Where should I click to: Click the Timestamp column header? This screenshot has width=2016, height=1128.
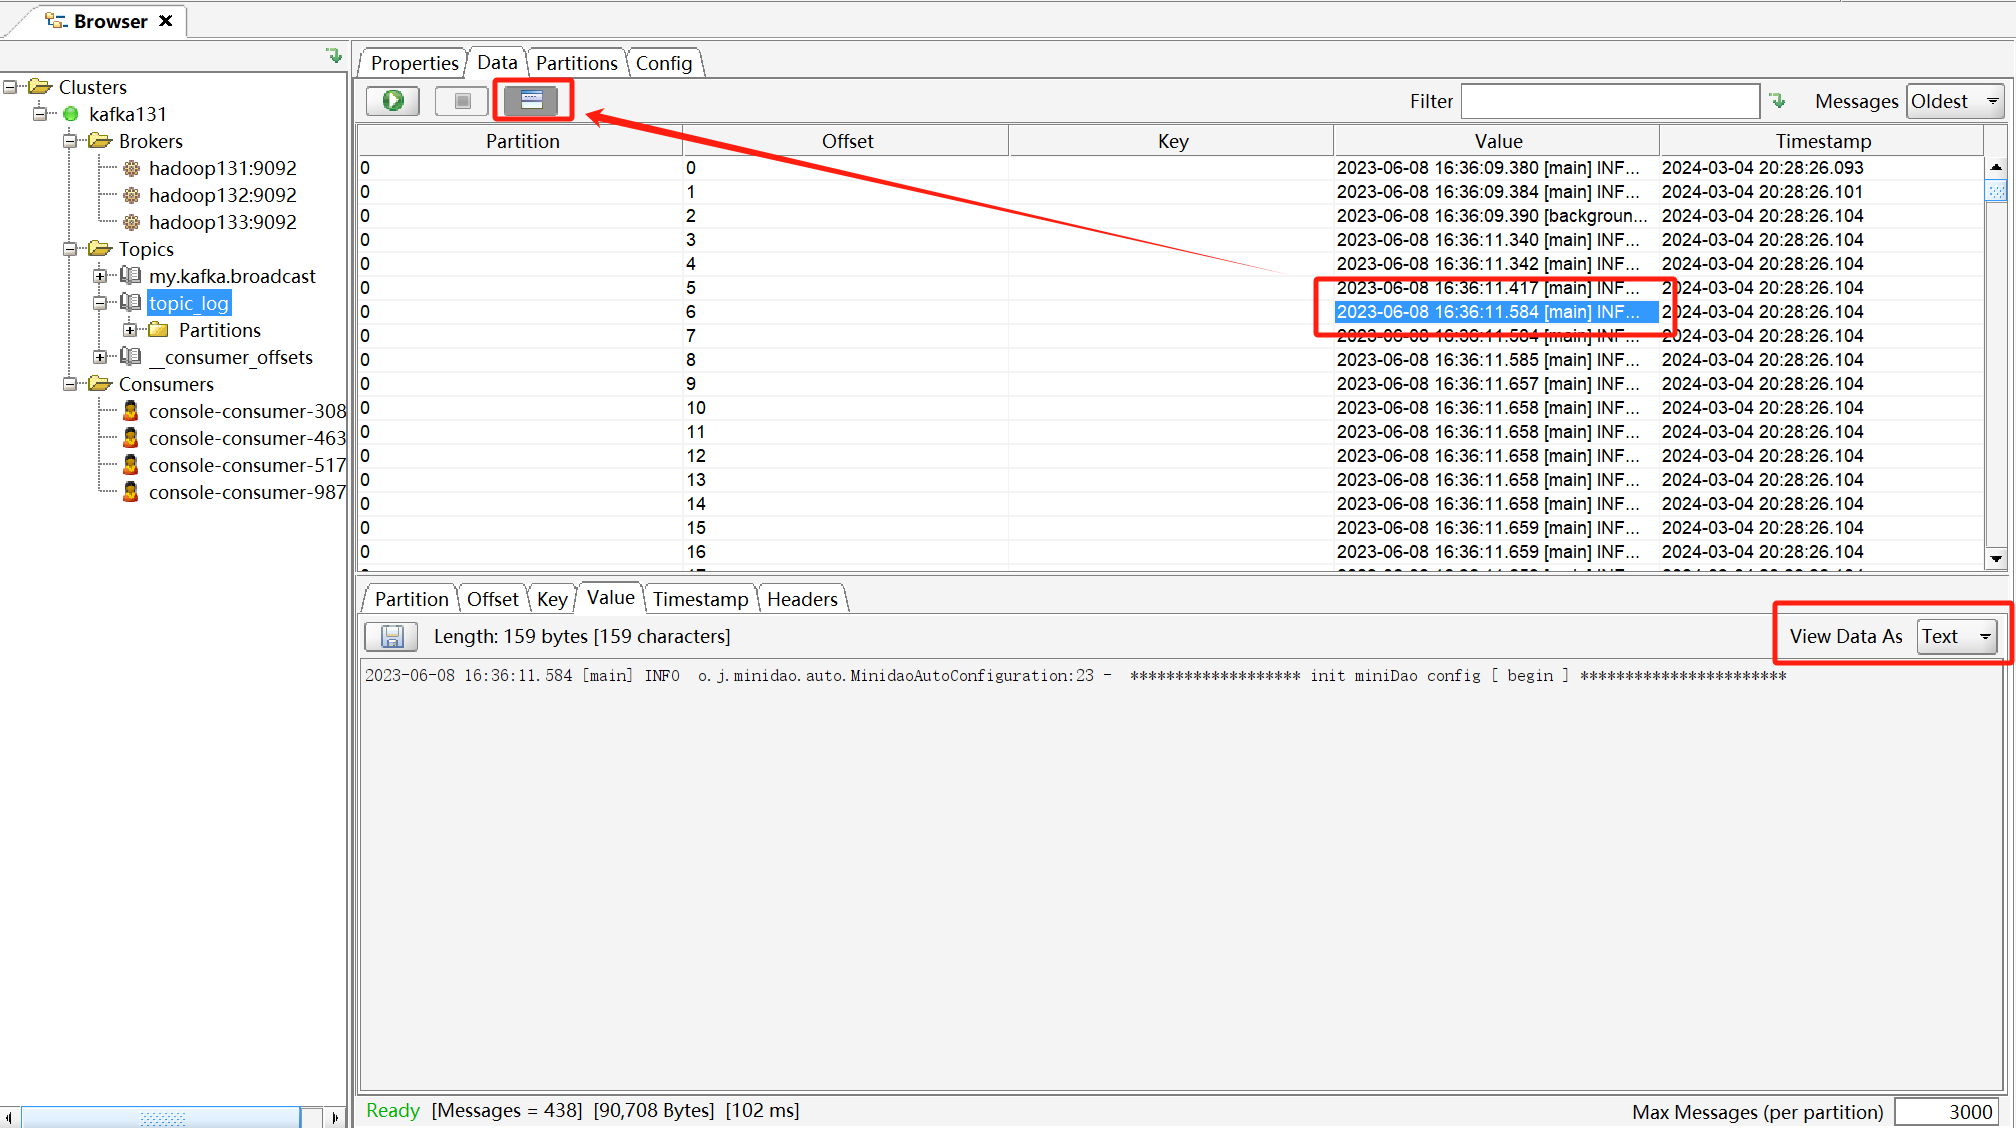pos(1822,141)
